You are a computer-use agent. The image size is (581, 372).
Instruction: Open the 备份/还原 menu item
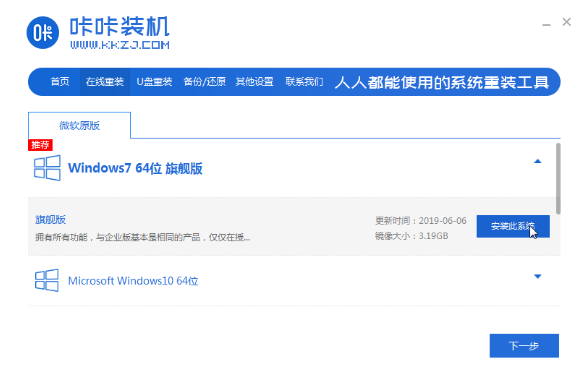[x=205, y=82]
